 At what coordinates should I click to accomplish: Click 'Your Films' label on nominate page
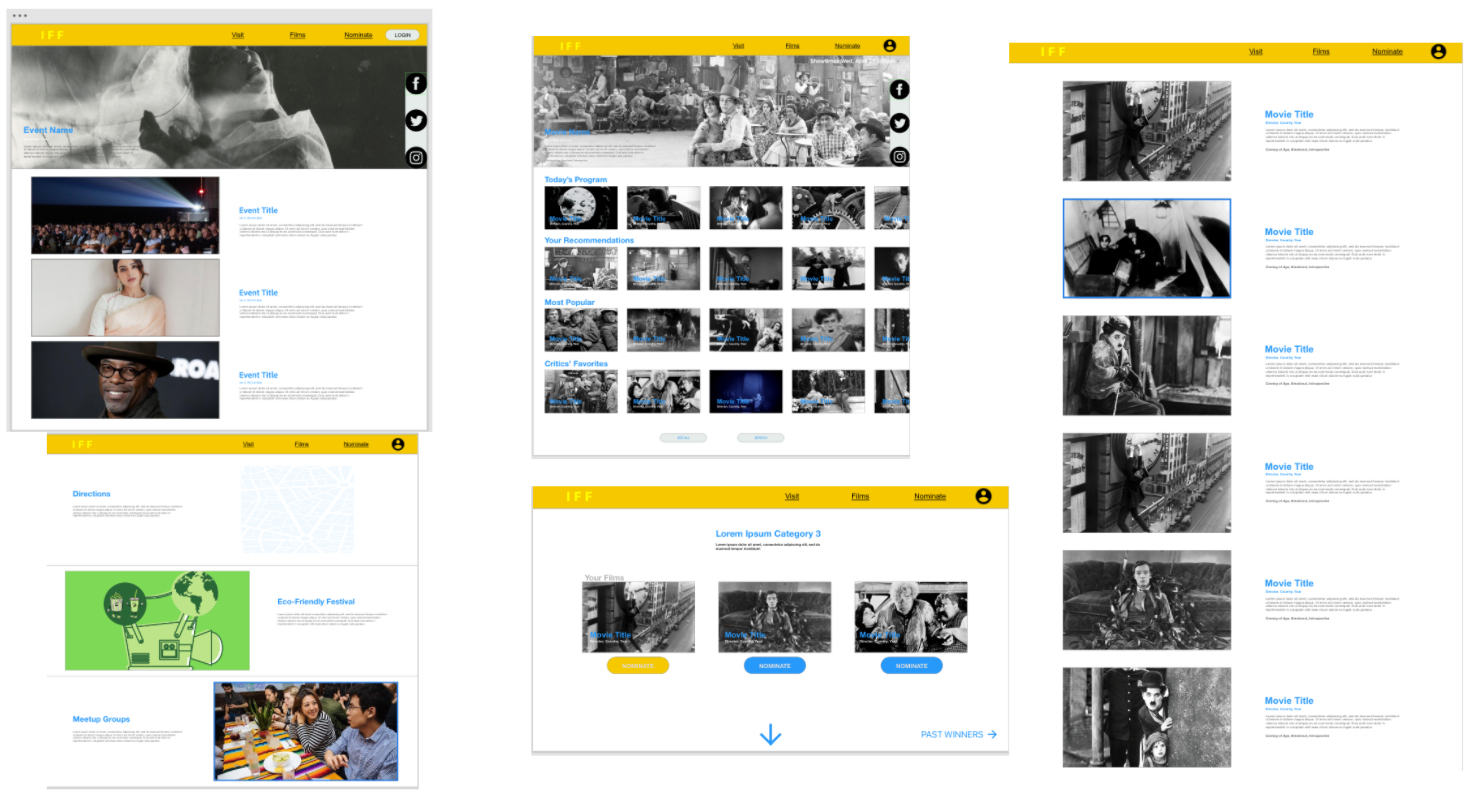(604, 578)
